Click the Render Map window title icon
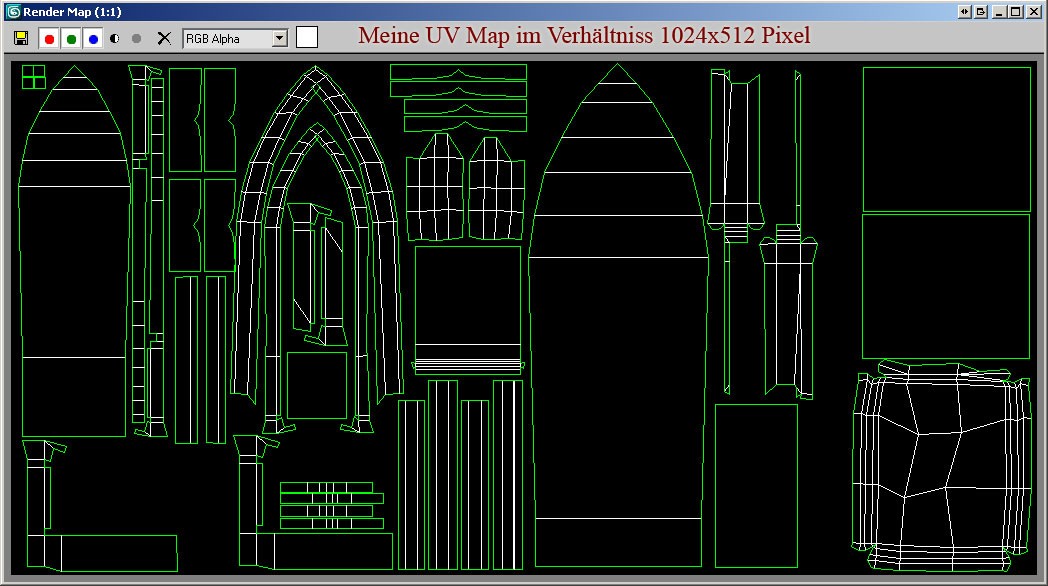The image size is (1048, 586). pyautogui.click(x=13, y=12)
